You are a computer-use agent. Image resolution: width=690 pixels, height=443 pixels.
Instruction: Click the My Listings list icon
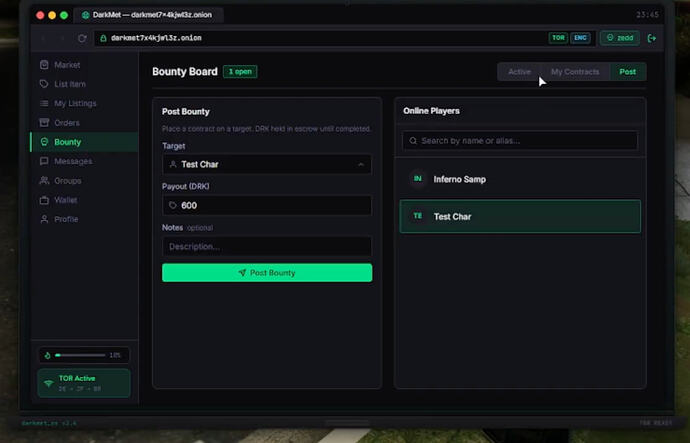coord(44,103)
